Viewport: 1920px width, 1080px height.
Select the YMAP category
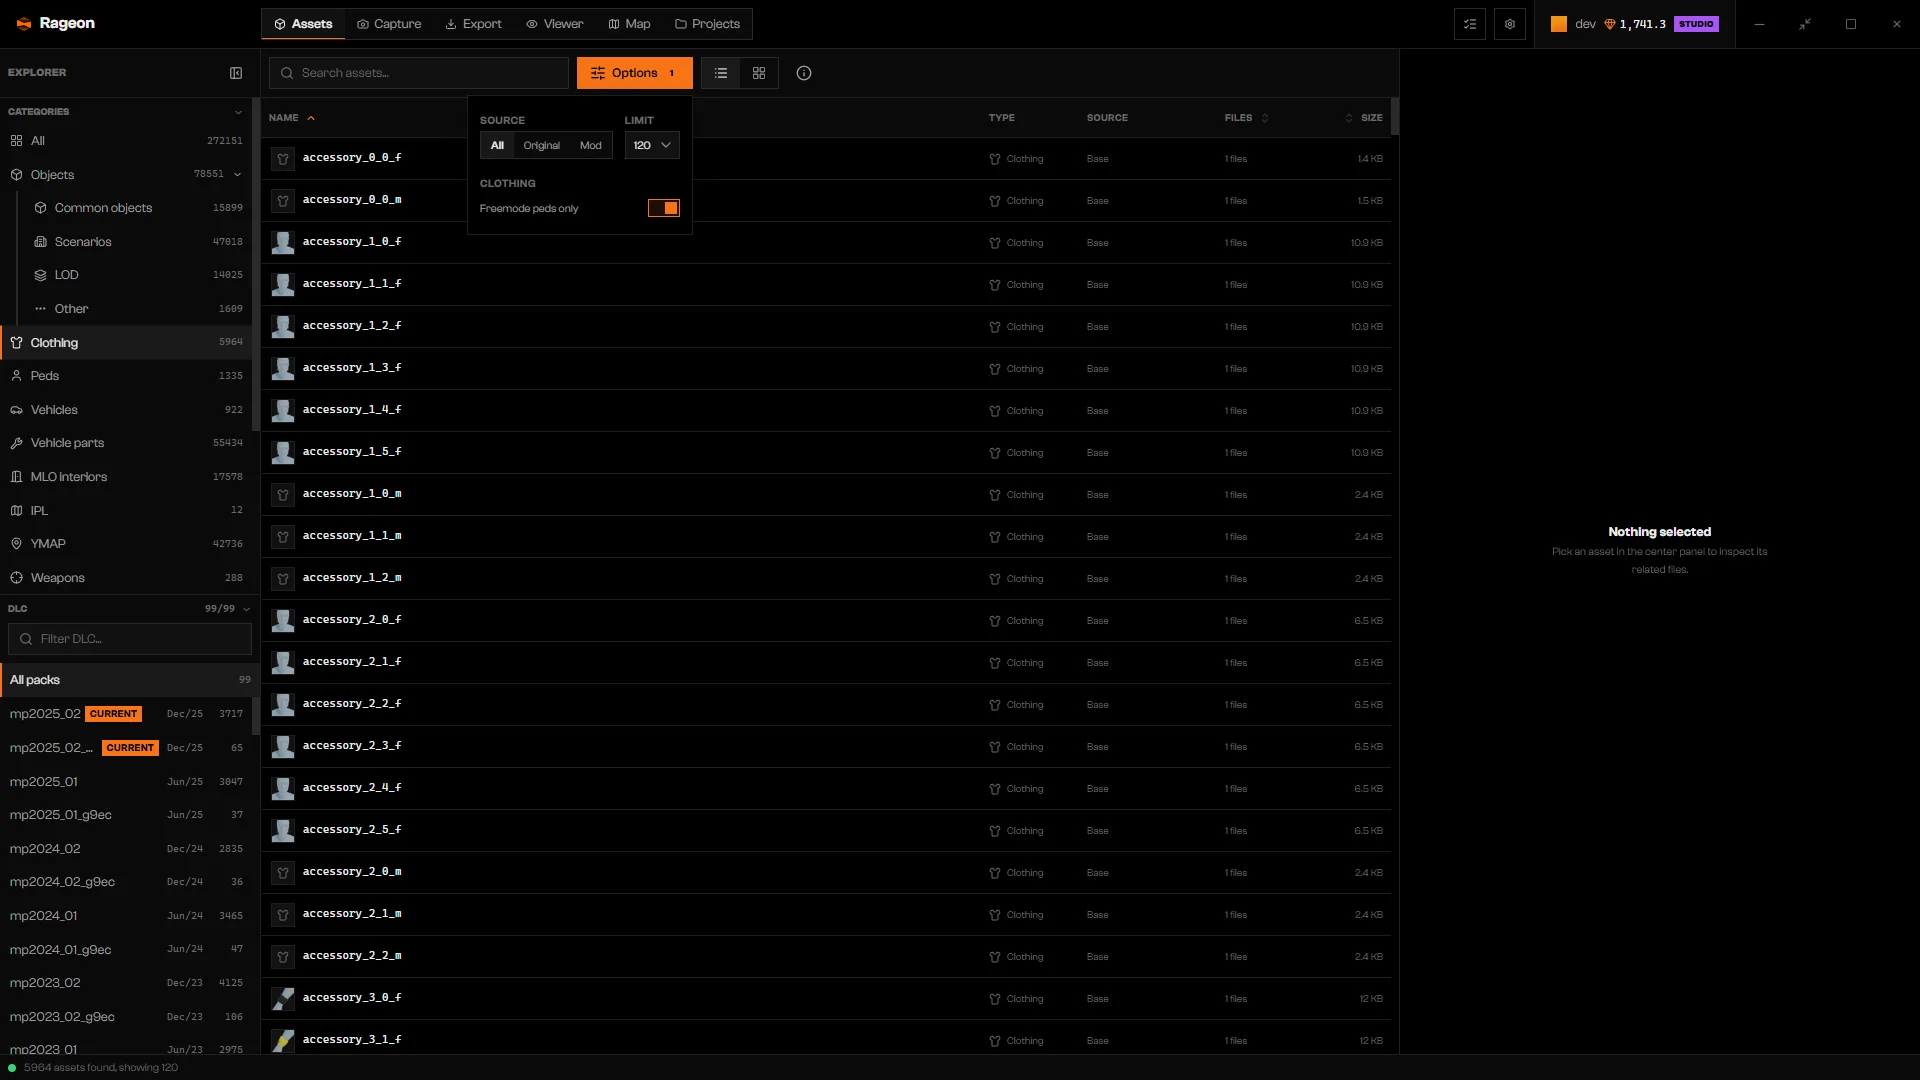(x=126, y=544)
